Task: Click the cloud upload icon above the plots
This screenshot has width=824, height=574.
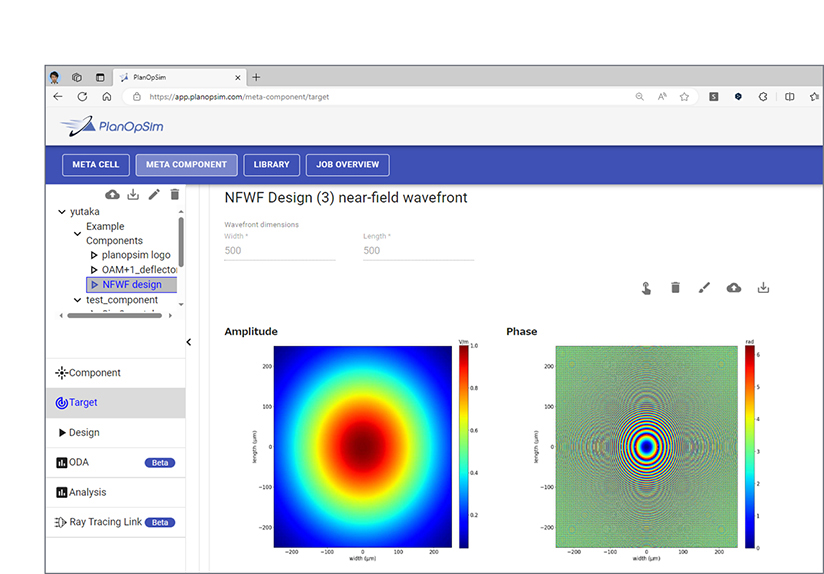Action: tap(734, 288)
